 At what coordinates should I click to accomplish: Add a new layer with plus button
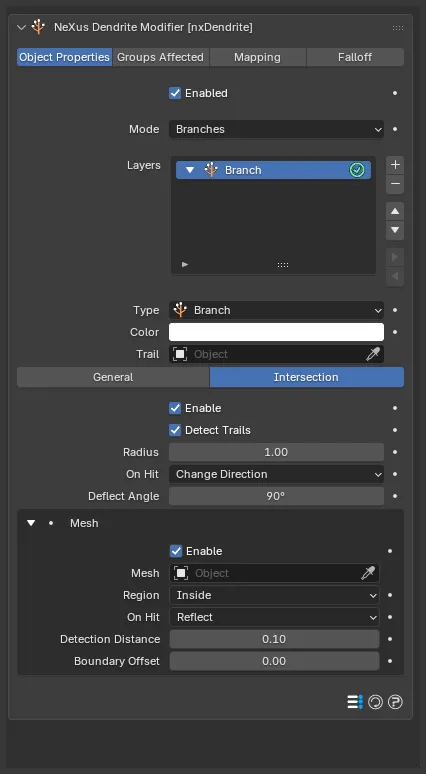(395, 165)
